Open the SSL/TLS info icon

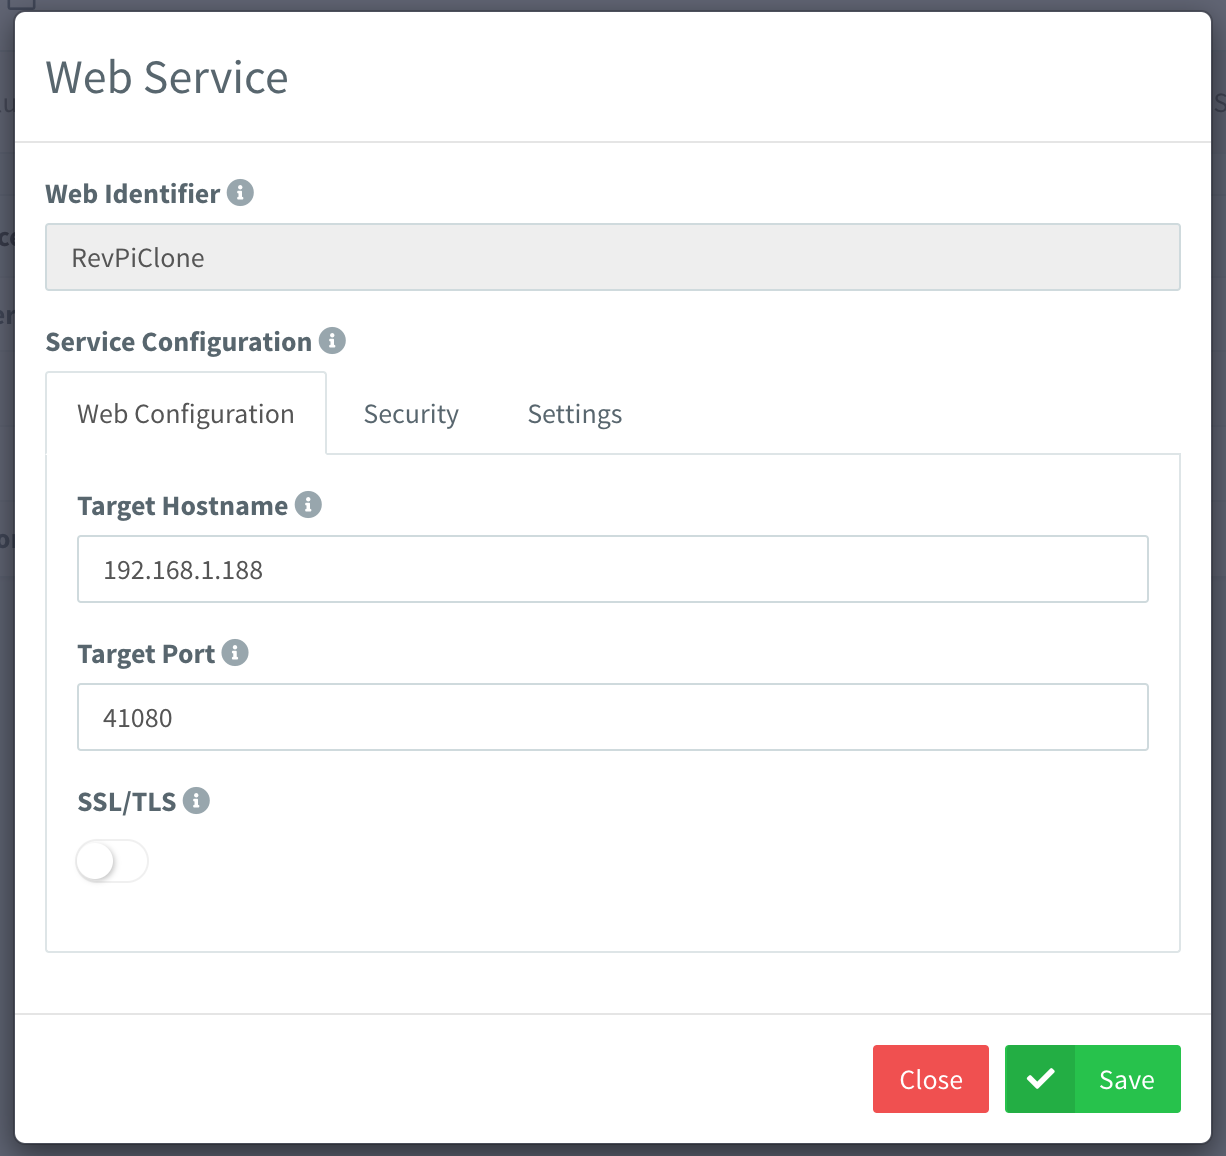(196, 801)
